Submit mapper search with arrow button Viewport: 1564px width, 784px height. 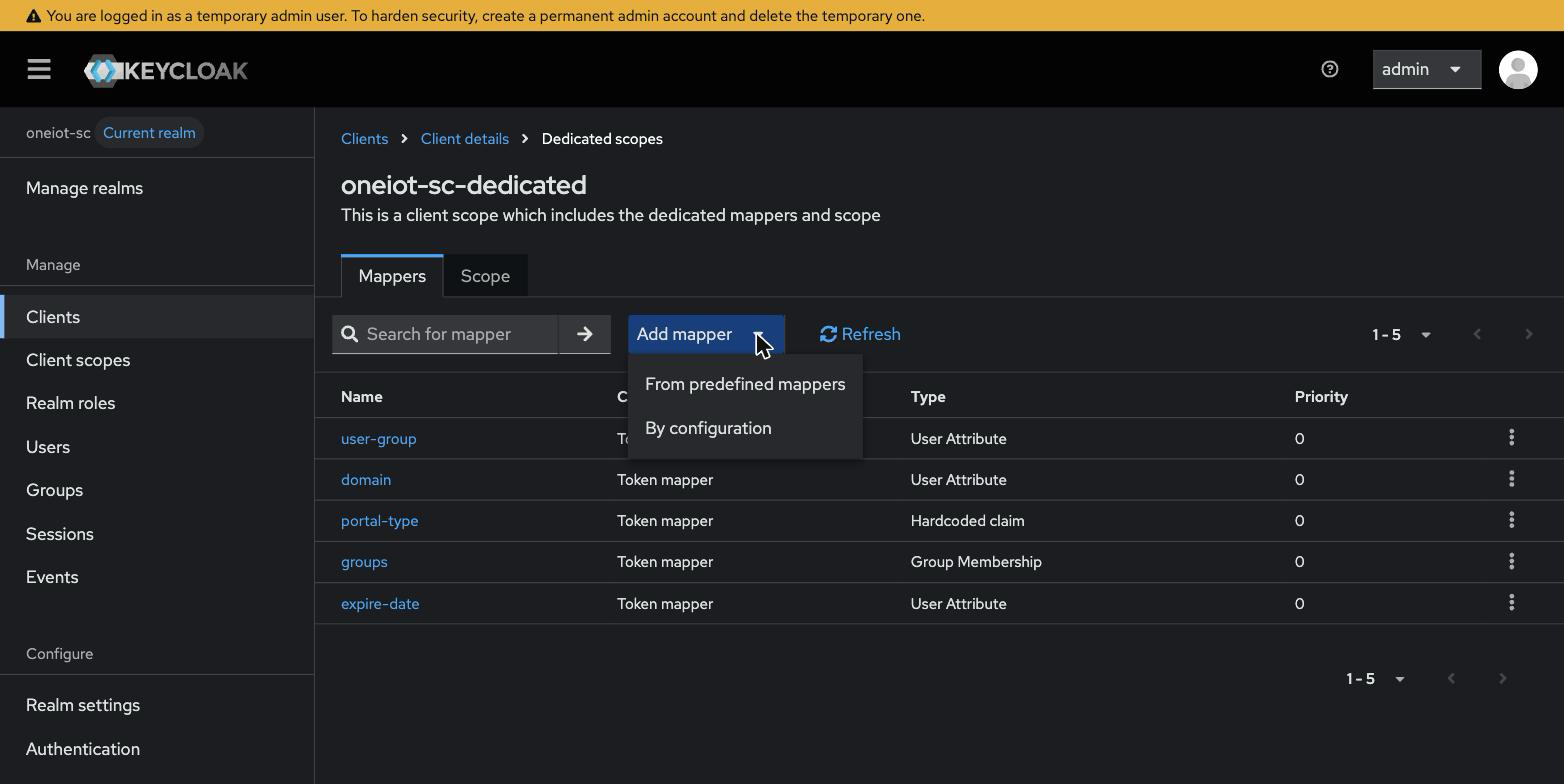tap(585, 334)
